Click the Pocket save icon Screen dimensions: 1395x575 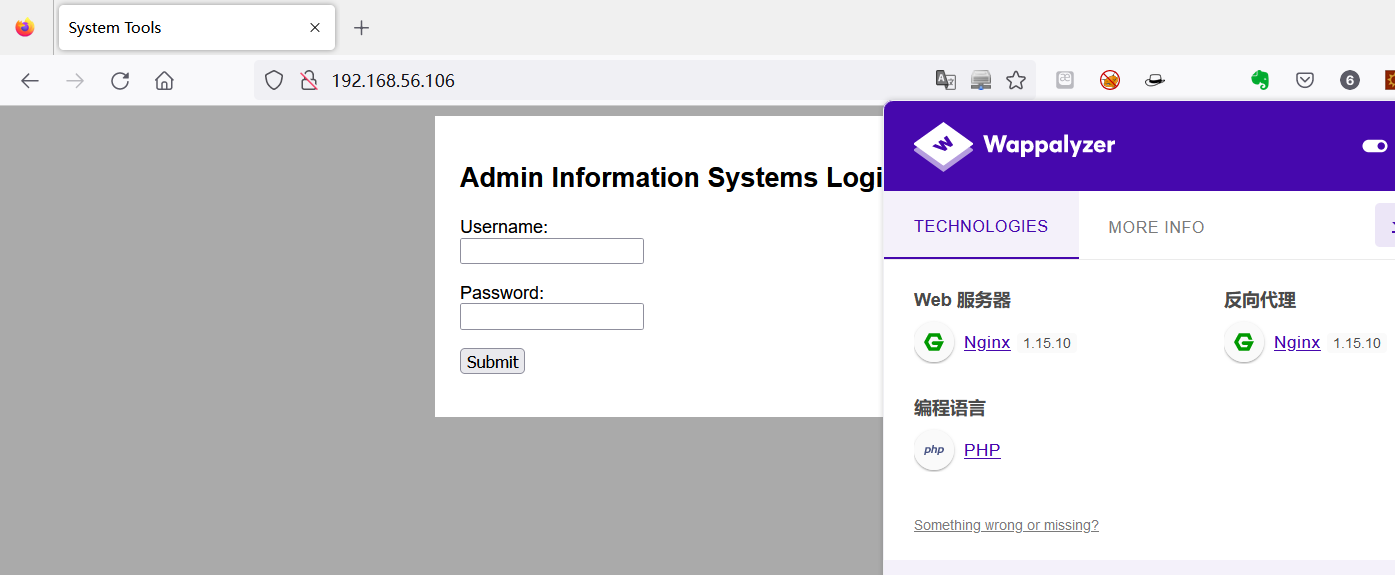(x=1305, y=80)
